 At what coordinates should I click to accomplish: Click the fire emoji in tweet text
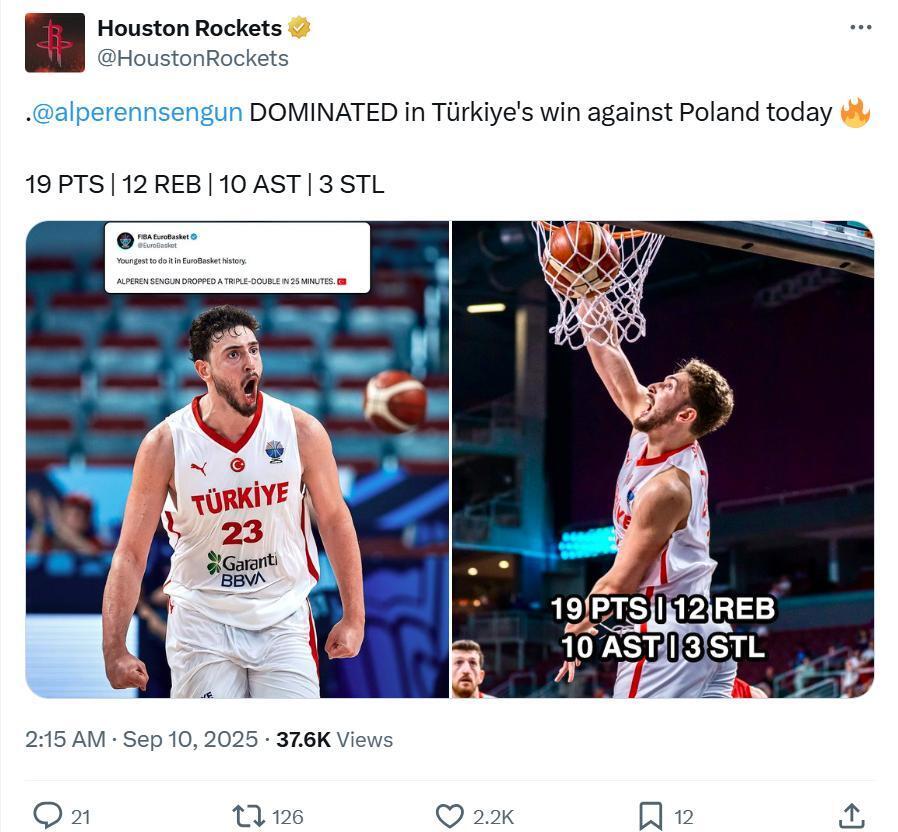pyautogui.click(x=855, y=113)
